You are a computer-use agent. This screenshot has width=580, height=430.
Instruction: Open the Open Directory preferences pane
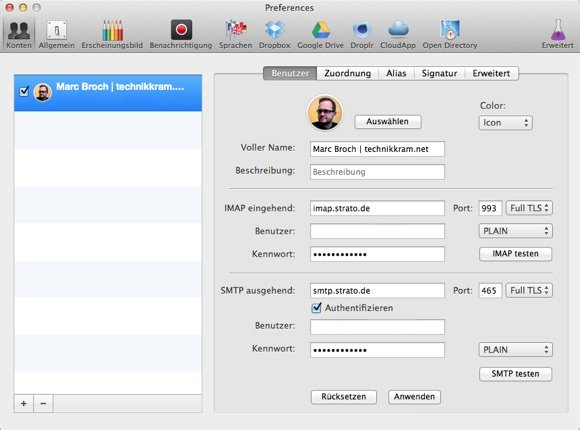(x=450, y=35)
